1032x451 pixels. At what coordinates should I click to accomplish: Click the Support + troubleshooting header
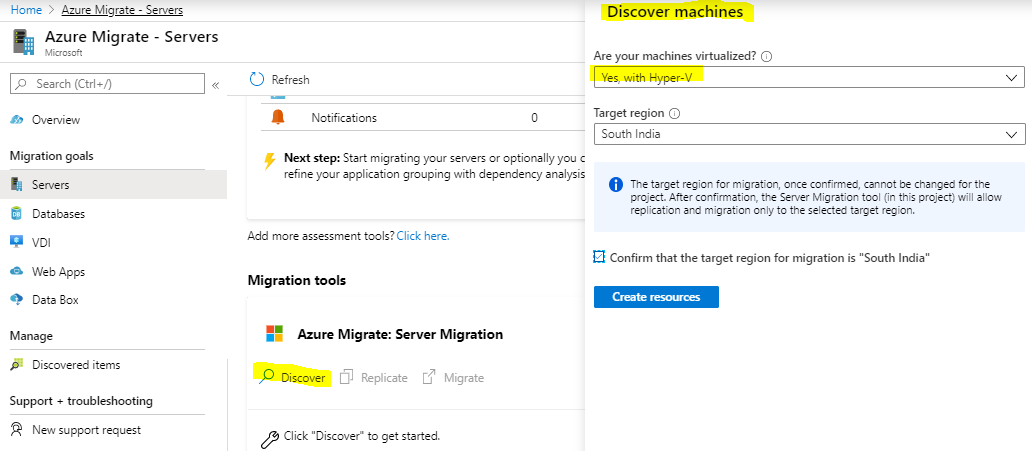point(81,401)
